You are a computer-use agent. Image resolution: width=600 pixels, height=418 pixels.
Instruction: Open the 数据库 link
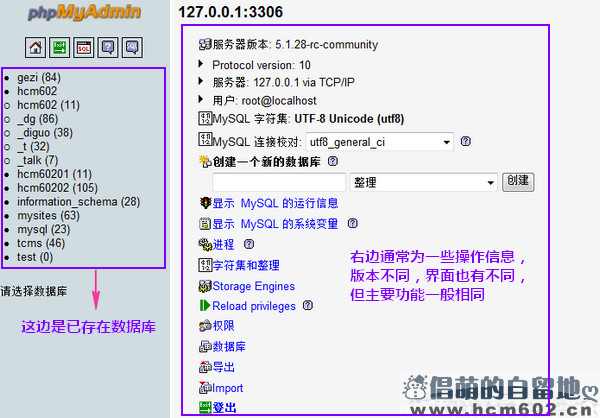(x=229, y=346)
